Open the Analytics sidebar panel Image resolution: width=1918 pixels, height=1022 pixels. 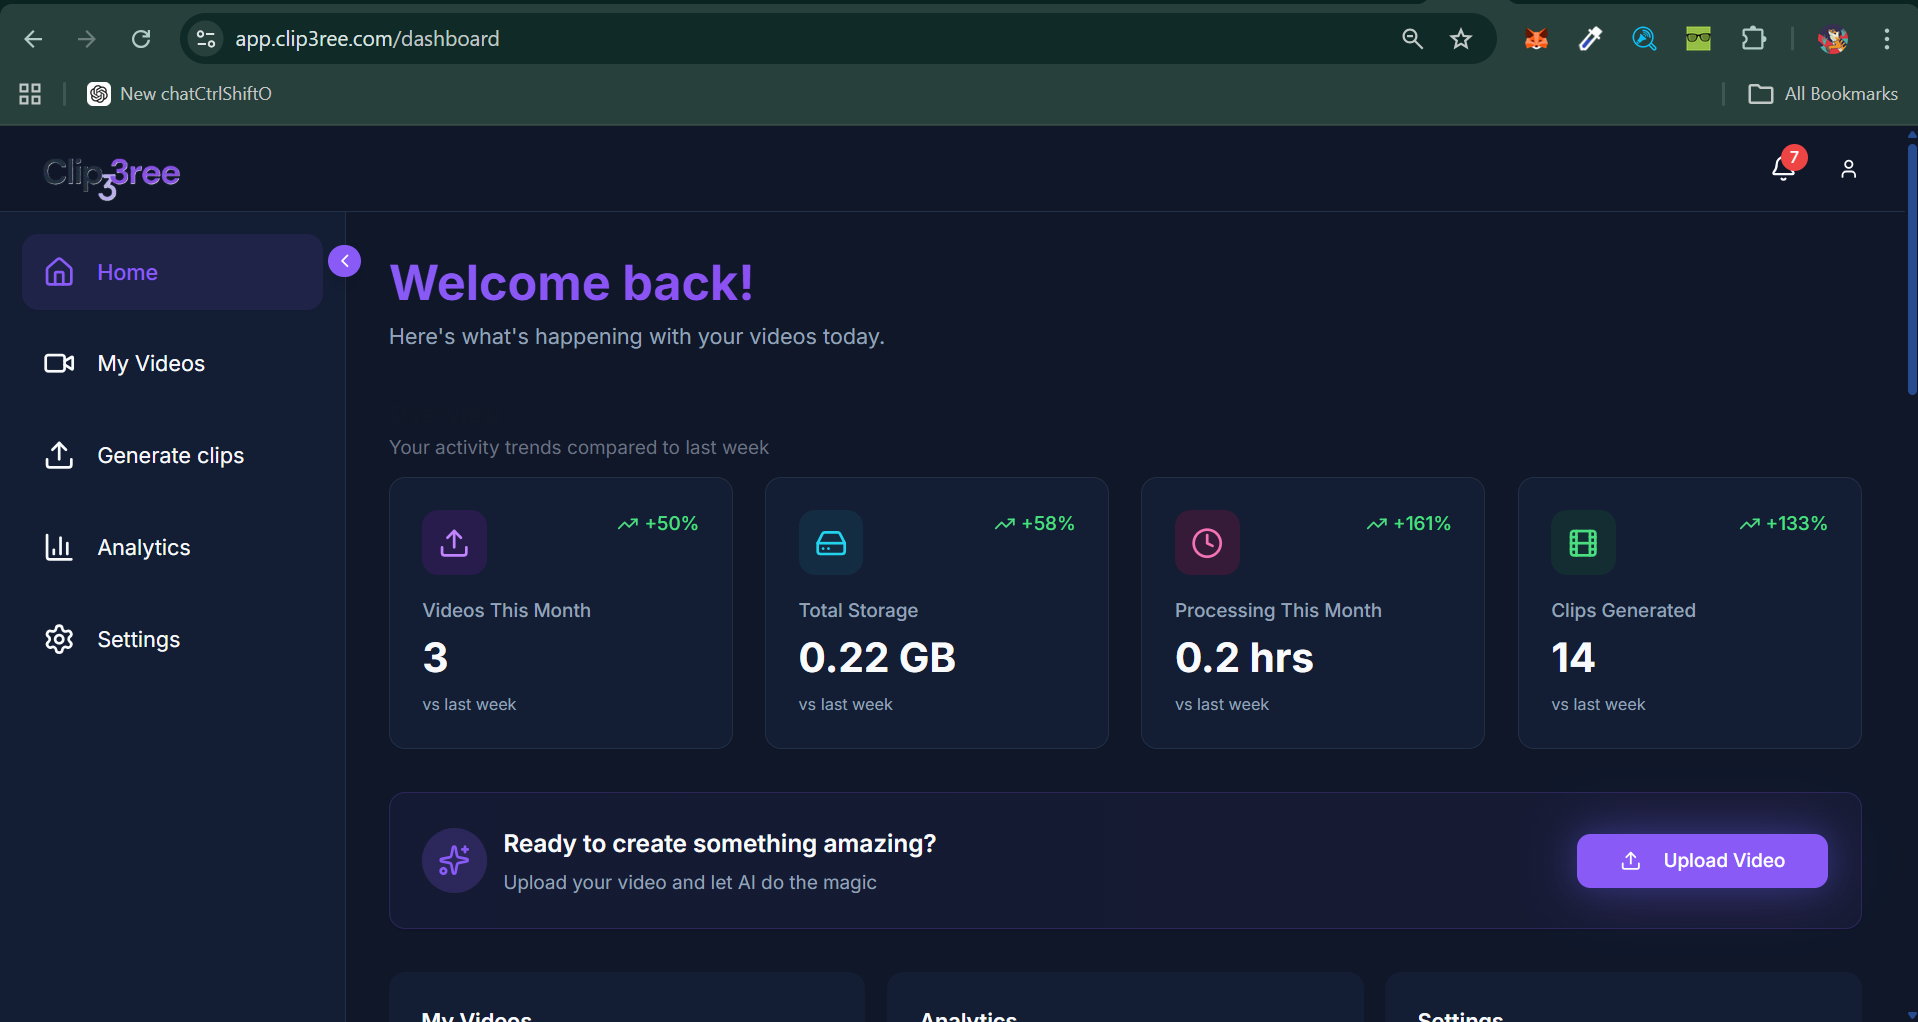pyautogui.click(x=144, y=547)
